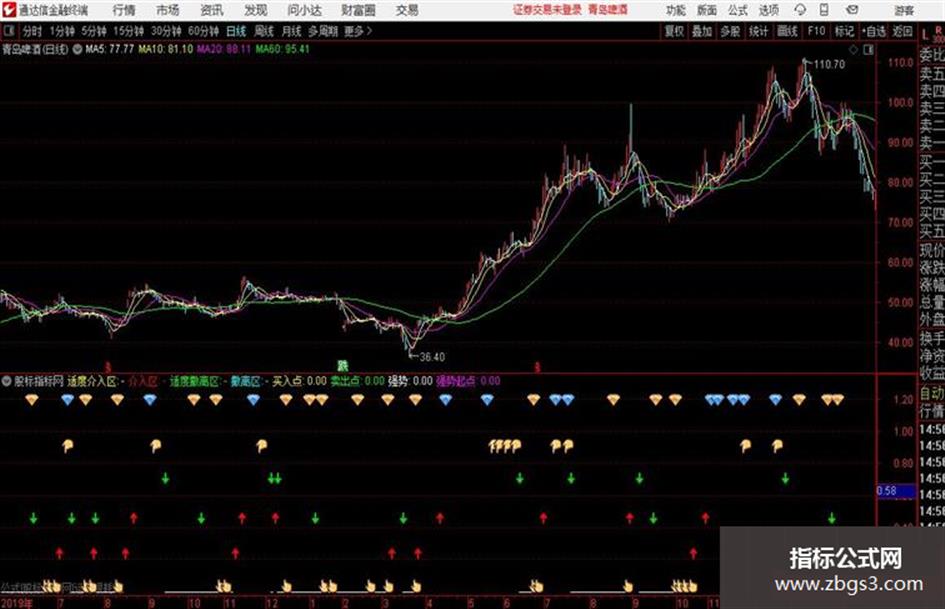Select the 日线 daily period
This screenshot has width=945, height=609.
pos(236,31)
